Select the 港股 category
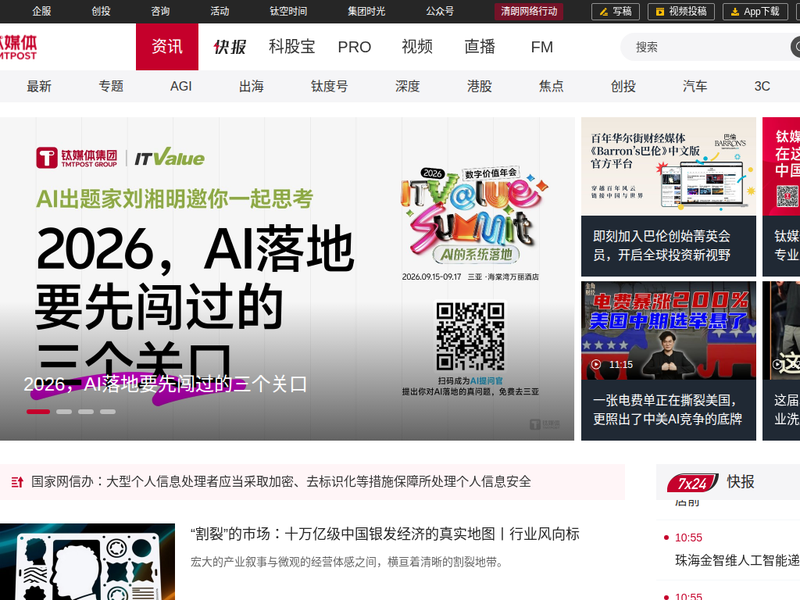800x600 pixels. [480, 86]
